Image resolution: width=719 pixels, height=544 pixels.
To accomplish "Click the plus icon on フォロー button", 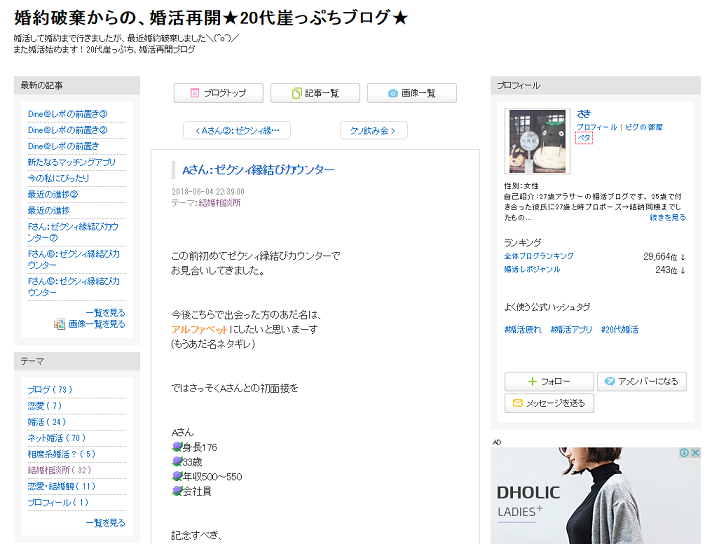I will [x=532, y=381].
